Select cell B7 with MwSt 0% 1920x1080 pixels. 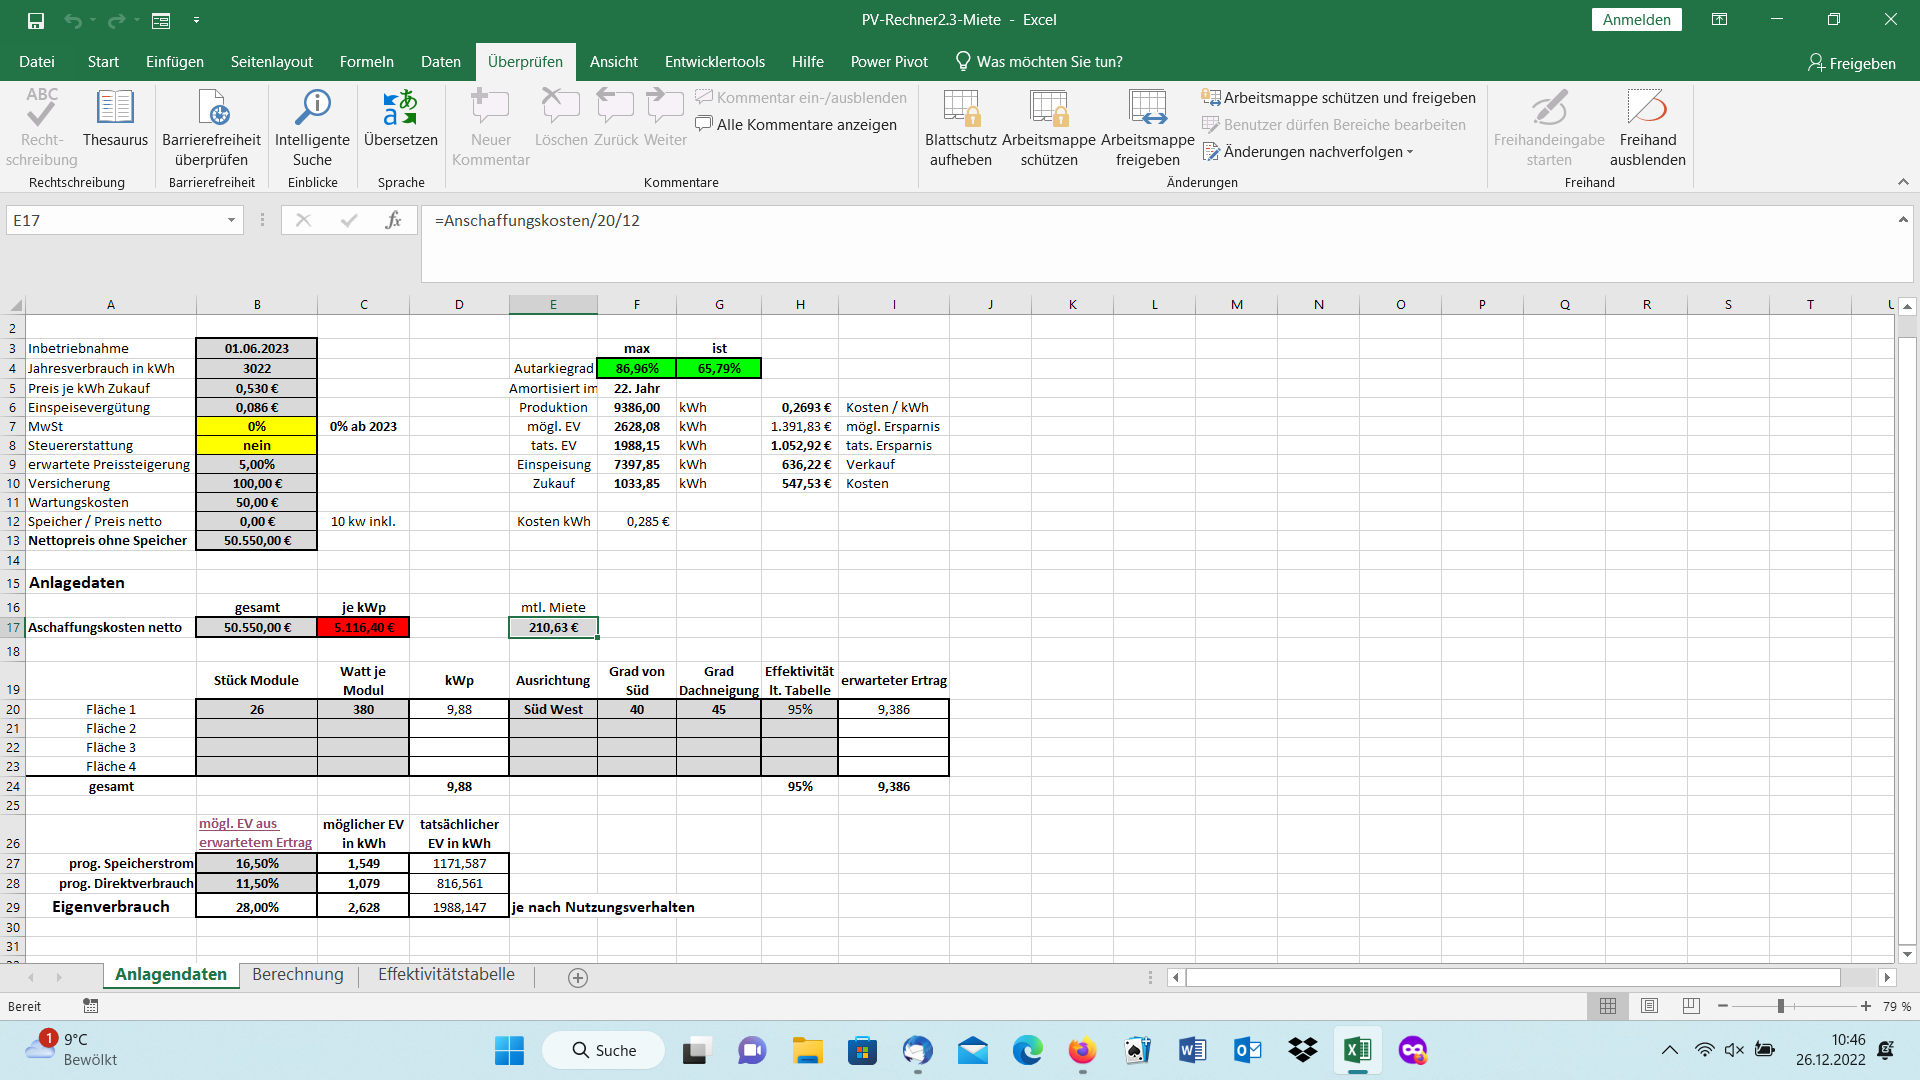click(257, 426)
